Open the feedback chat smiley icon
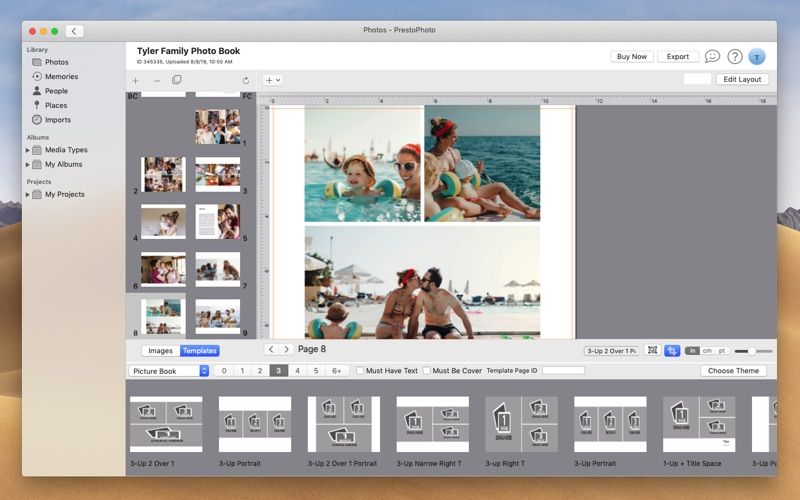 click(712, 56)
